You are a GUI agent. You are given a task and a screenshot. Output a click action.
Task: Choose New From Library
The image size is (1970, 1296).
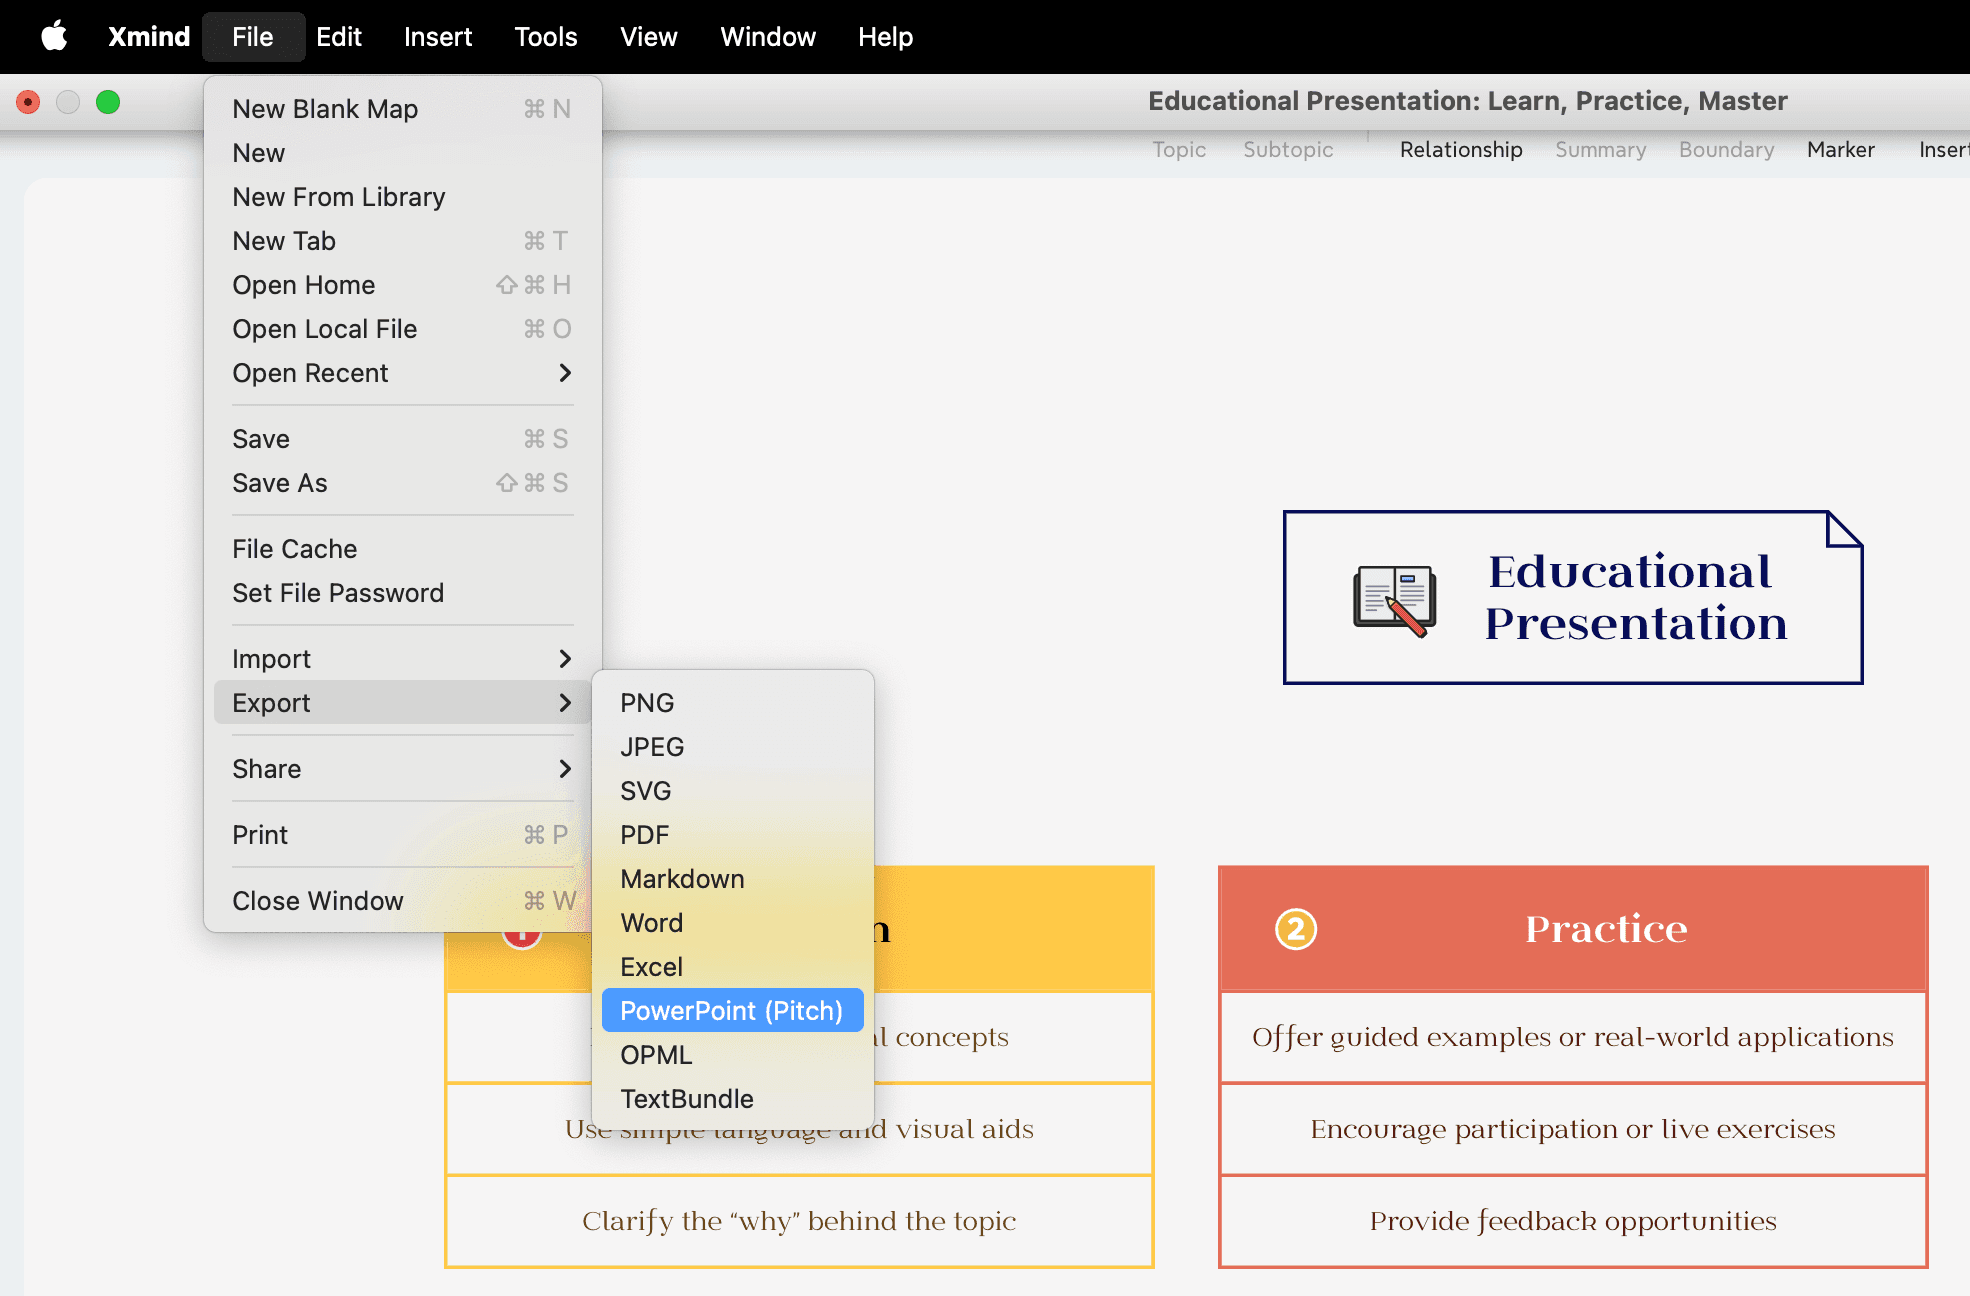click(402, 197)
